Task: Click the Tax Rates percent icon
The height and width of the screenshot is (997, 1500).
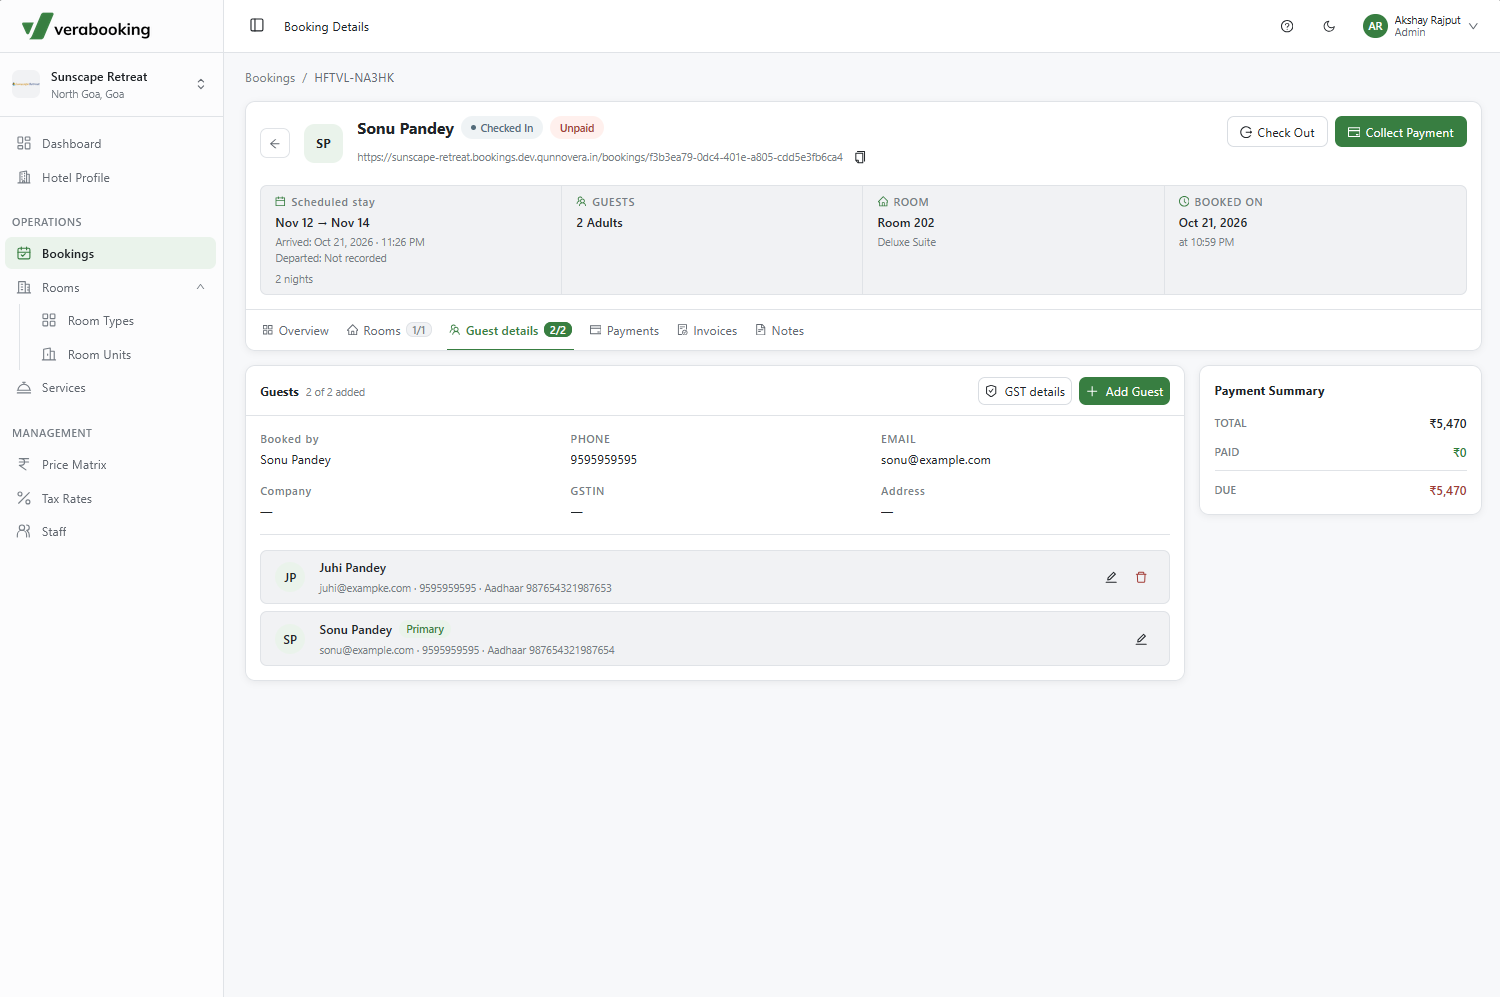Action: tap(24, 498)
